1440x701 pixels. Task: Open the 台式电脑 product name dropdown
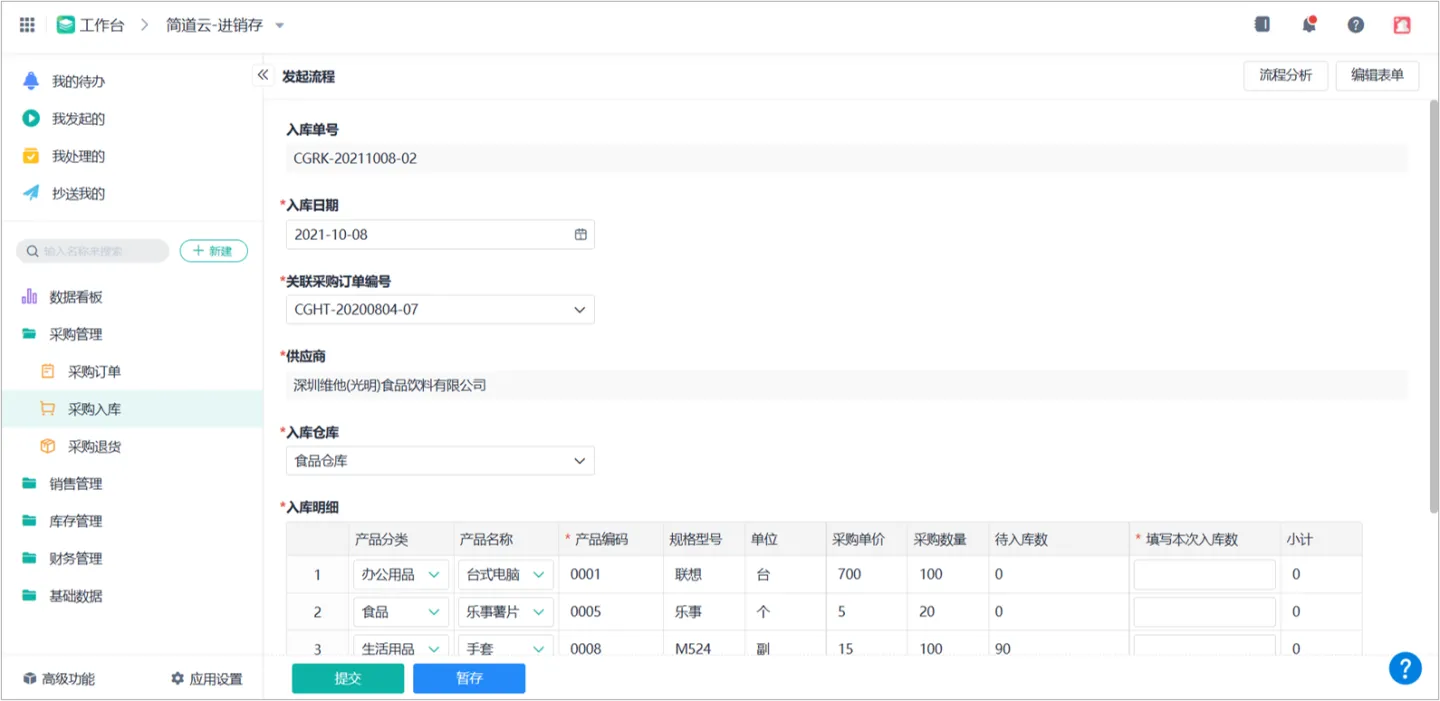tap(505, 574)
